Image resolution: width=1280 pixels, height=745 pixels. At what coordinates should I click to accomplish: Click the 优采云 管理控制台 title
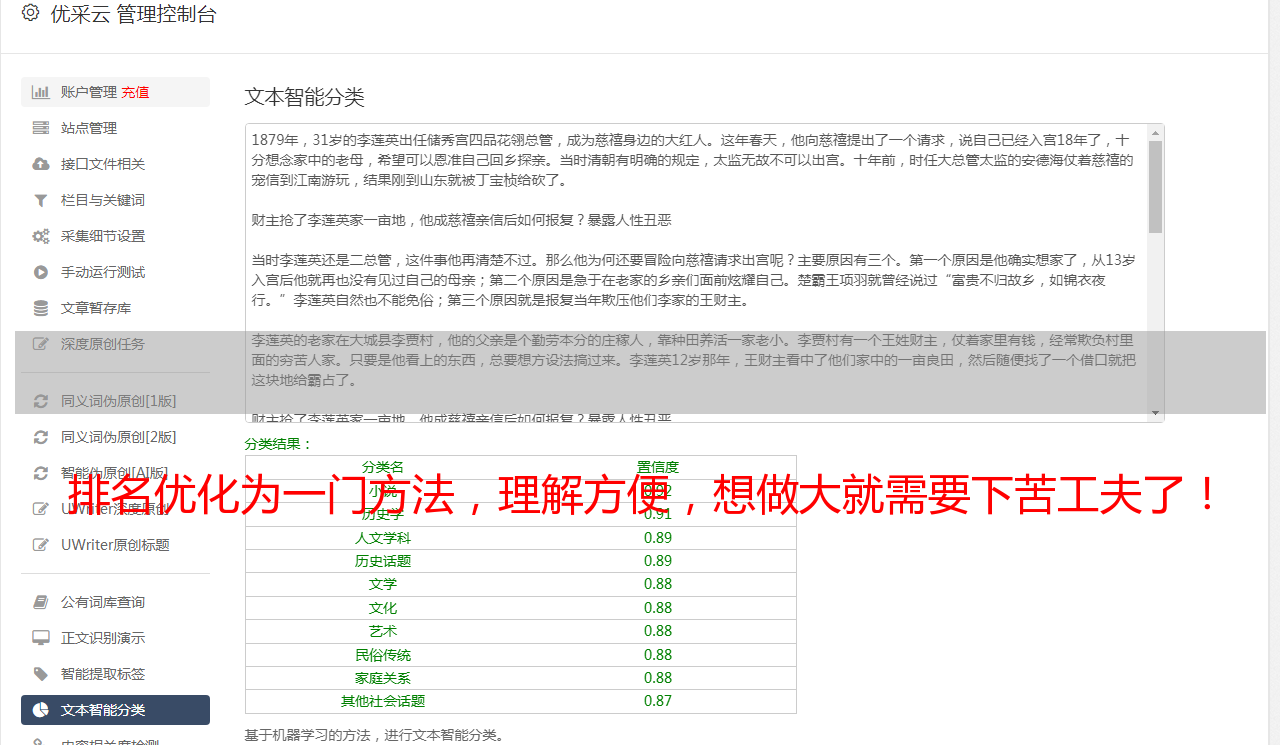(x=133, y=14)
